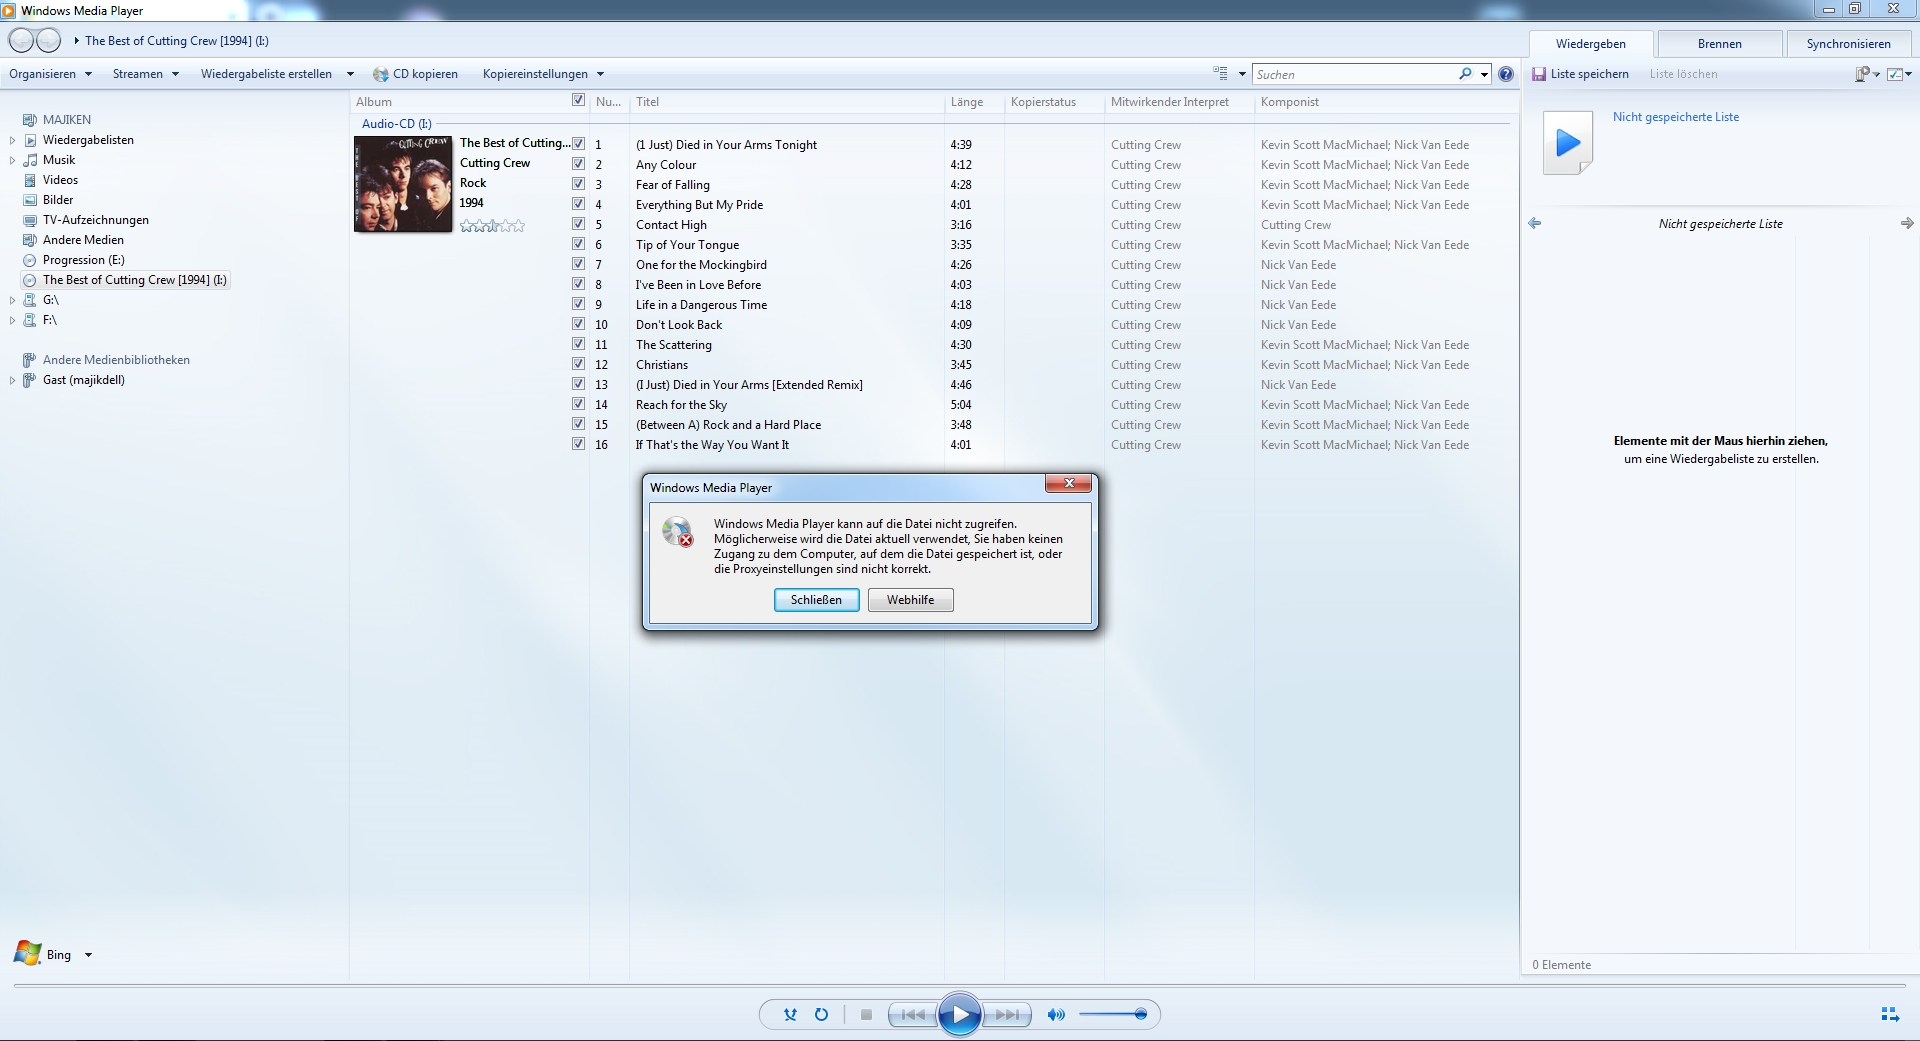Sort by the Komponist column header
Screen dimensions: 1920x1041
1289,102
